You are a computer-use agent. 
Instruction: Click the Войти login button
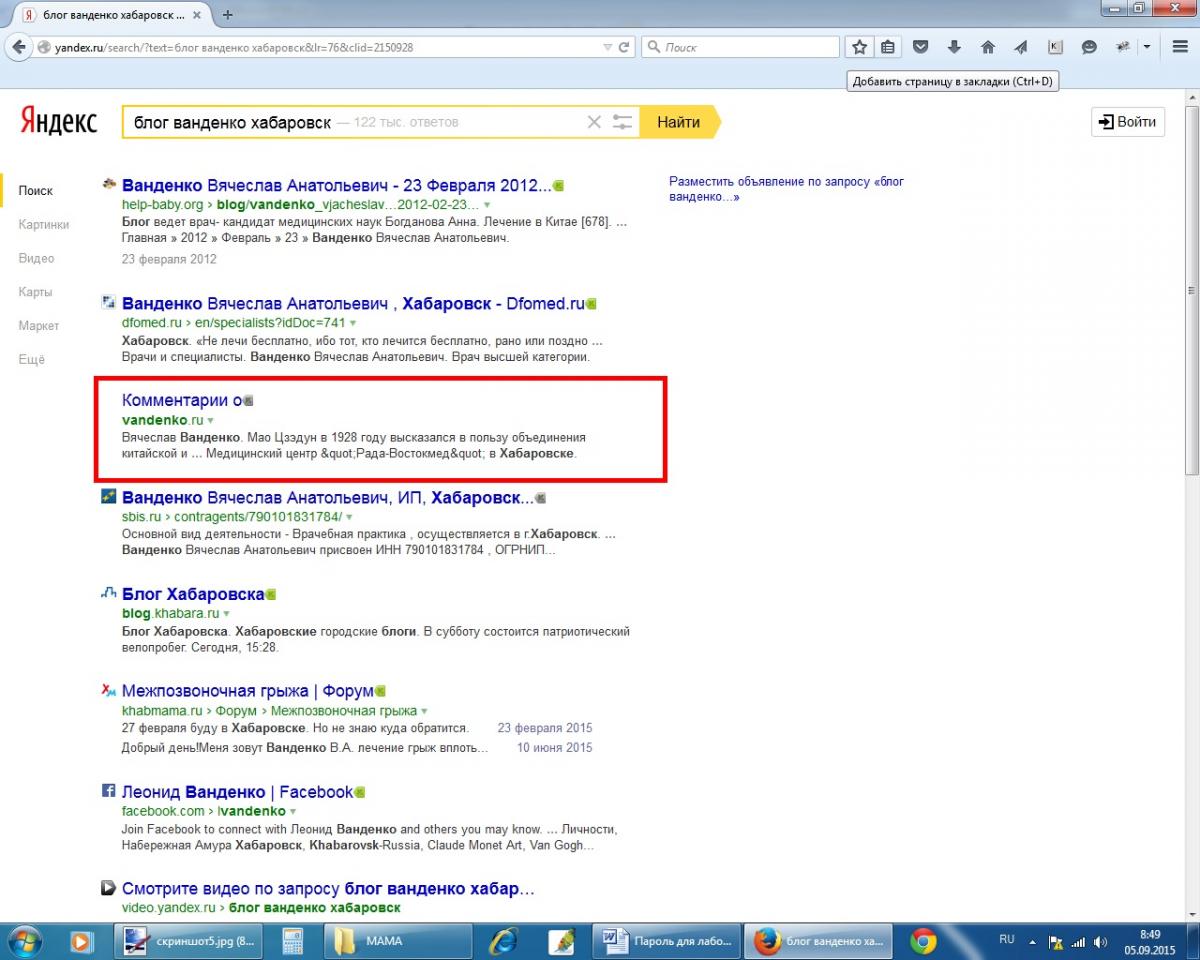pos(1128,122)
